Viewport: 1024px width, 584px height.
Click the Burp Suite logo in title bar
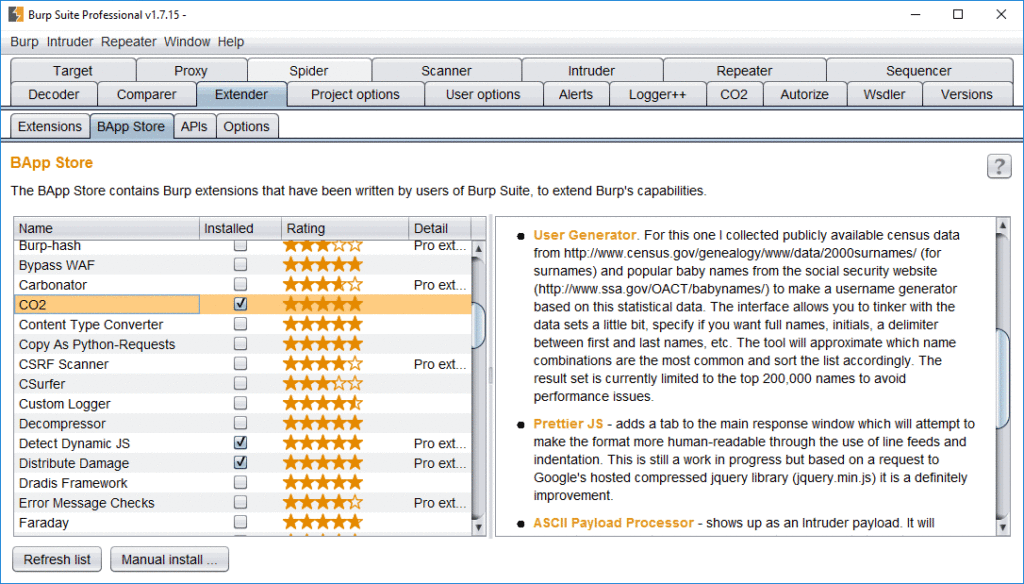coord(16,14)
